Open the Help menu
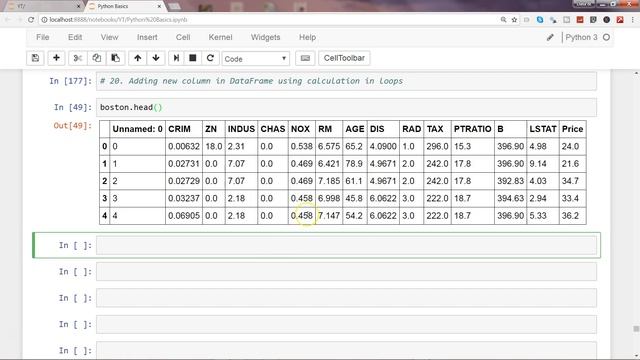 coord(307,37)
